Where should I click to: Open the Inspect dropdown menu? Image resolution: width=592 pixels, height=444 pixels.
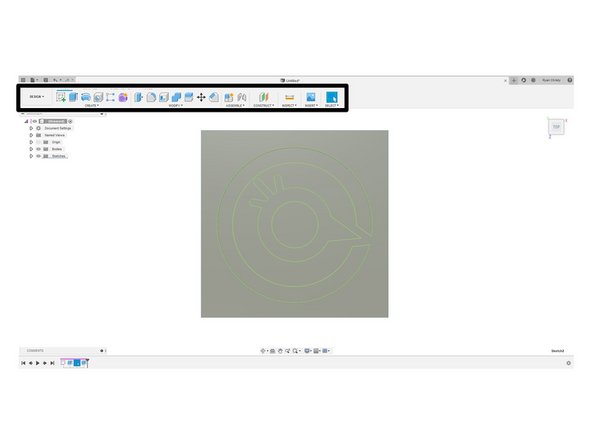(290, 106)
